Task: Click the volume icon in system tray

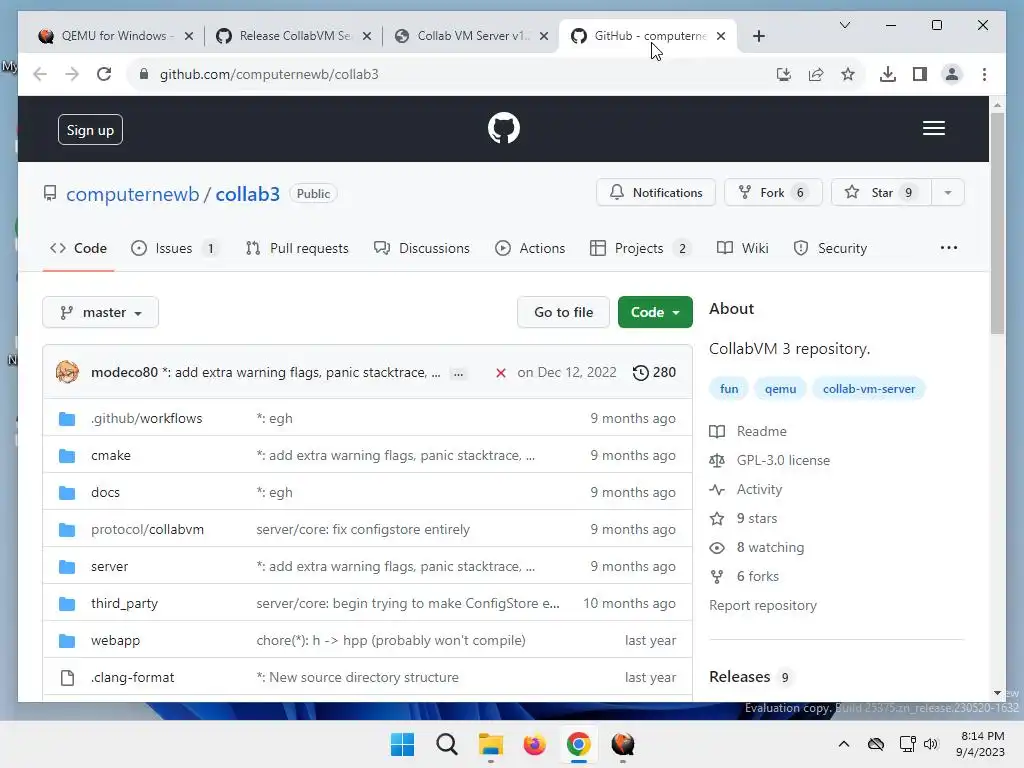Action: (931, 744)
